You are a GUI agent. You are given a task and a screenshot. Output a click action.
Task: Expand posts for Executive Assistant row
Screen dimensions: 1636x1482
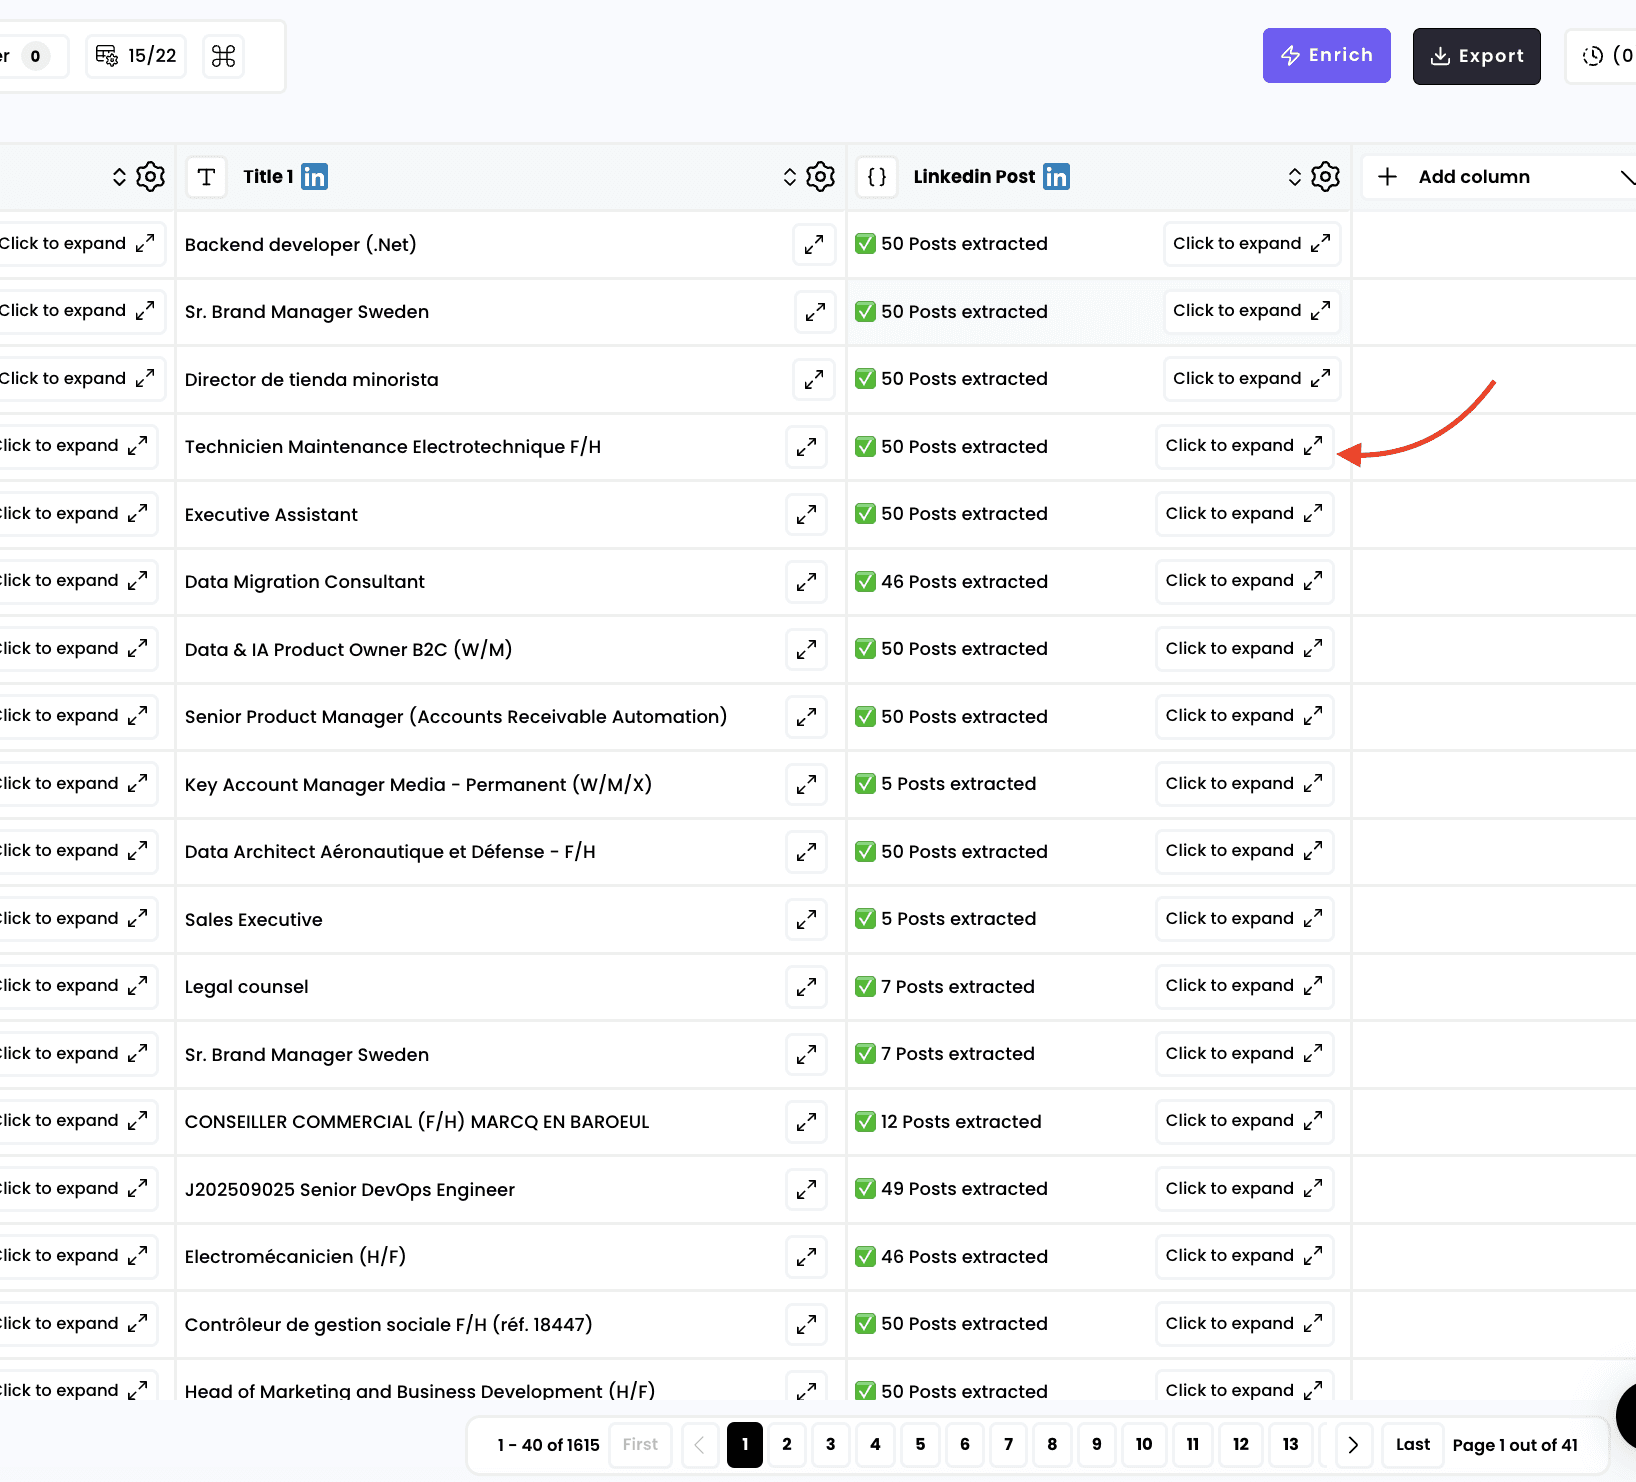click(1245, 514)
